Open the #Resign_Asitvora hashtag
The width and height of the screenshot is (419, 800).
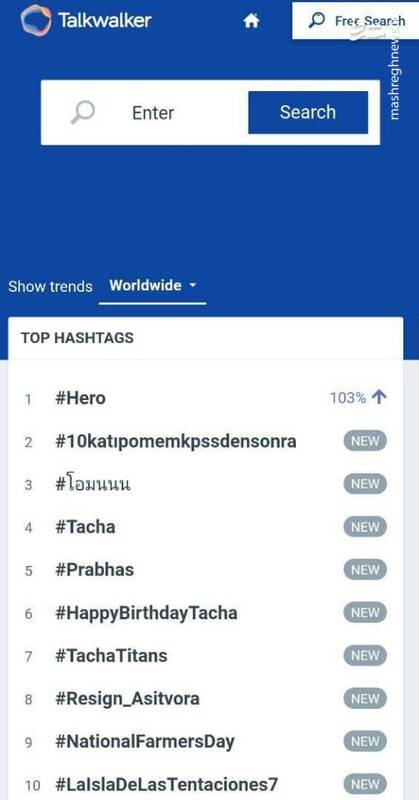tap(127, 698)
